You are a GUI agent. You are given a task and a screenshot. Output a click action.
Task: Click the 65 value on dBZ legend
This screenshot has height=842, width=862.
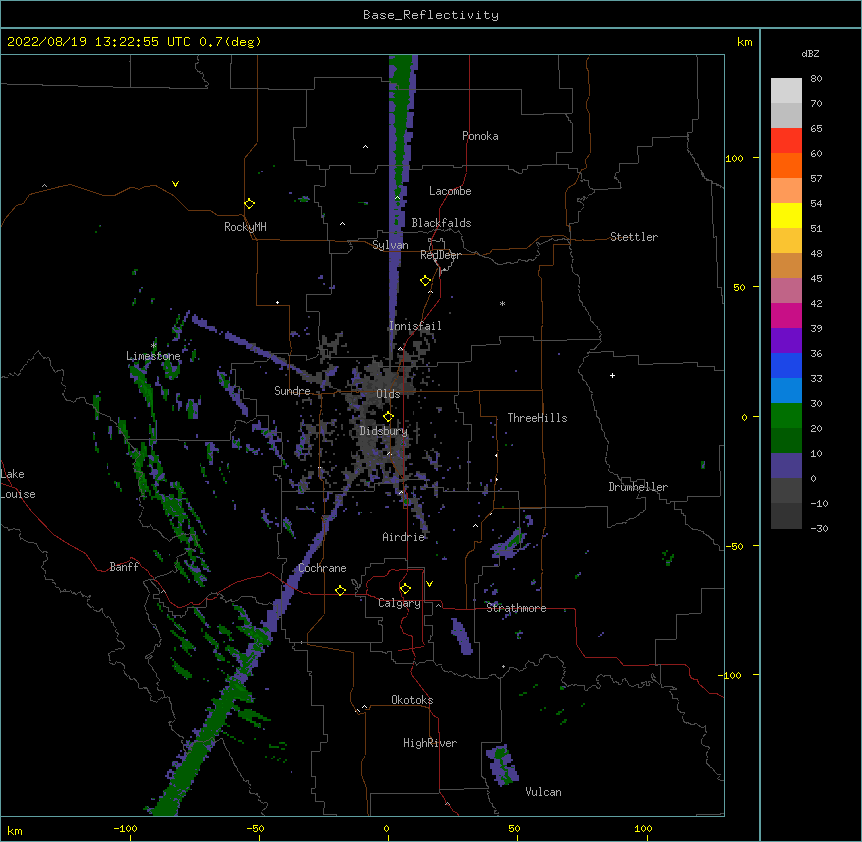coord(816,129)
